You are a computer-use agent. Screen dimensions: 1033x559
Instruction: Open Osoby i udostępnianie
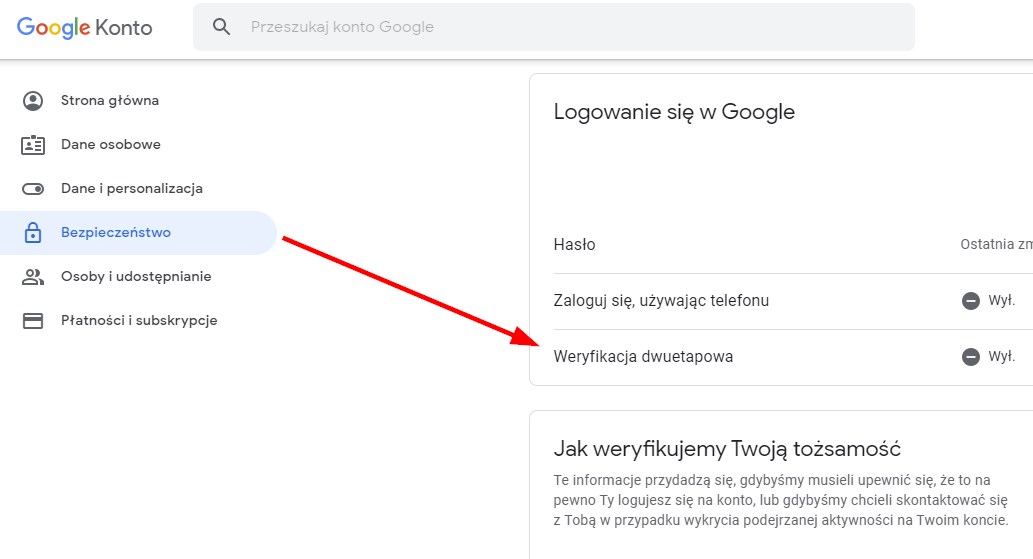[x=138, y=277]
